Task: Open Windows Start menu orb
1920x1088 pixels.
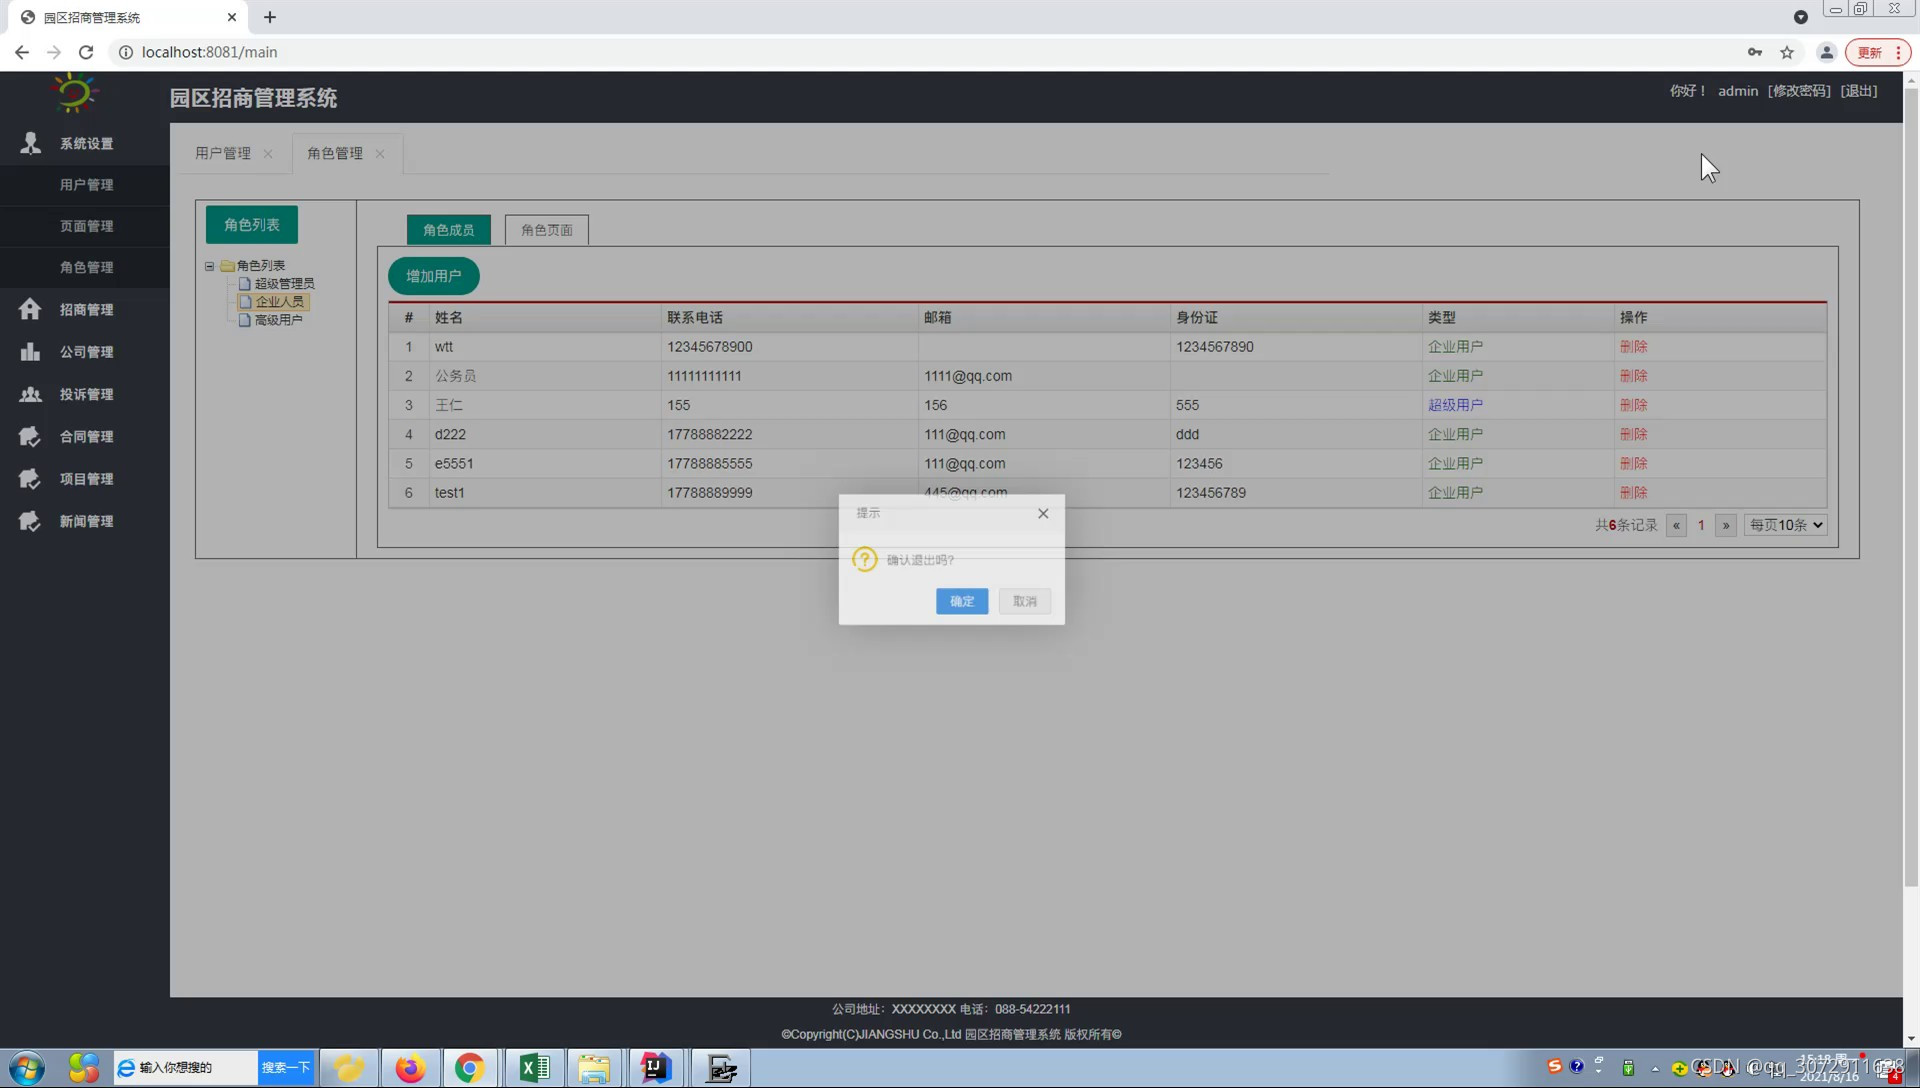Action: pyautogui.click(x=27, y=1068)
